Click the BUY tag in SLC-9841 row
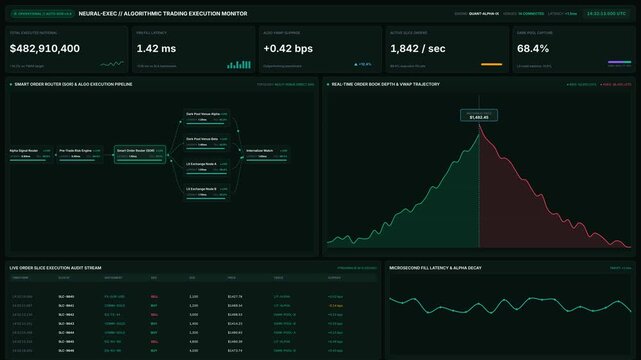 click(154, 306)
